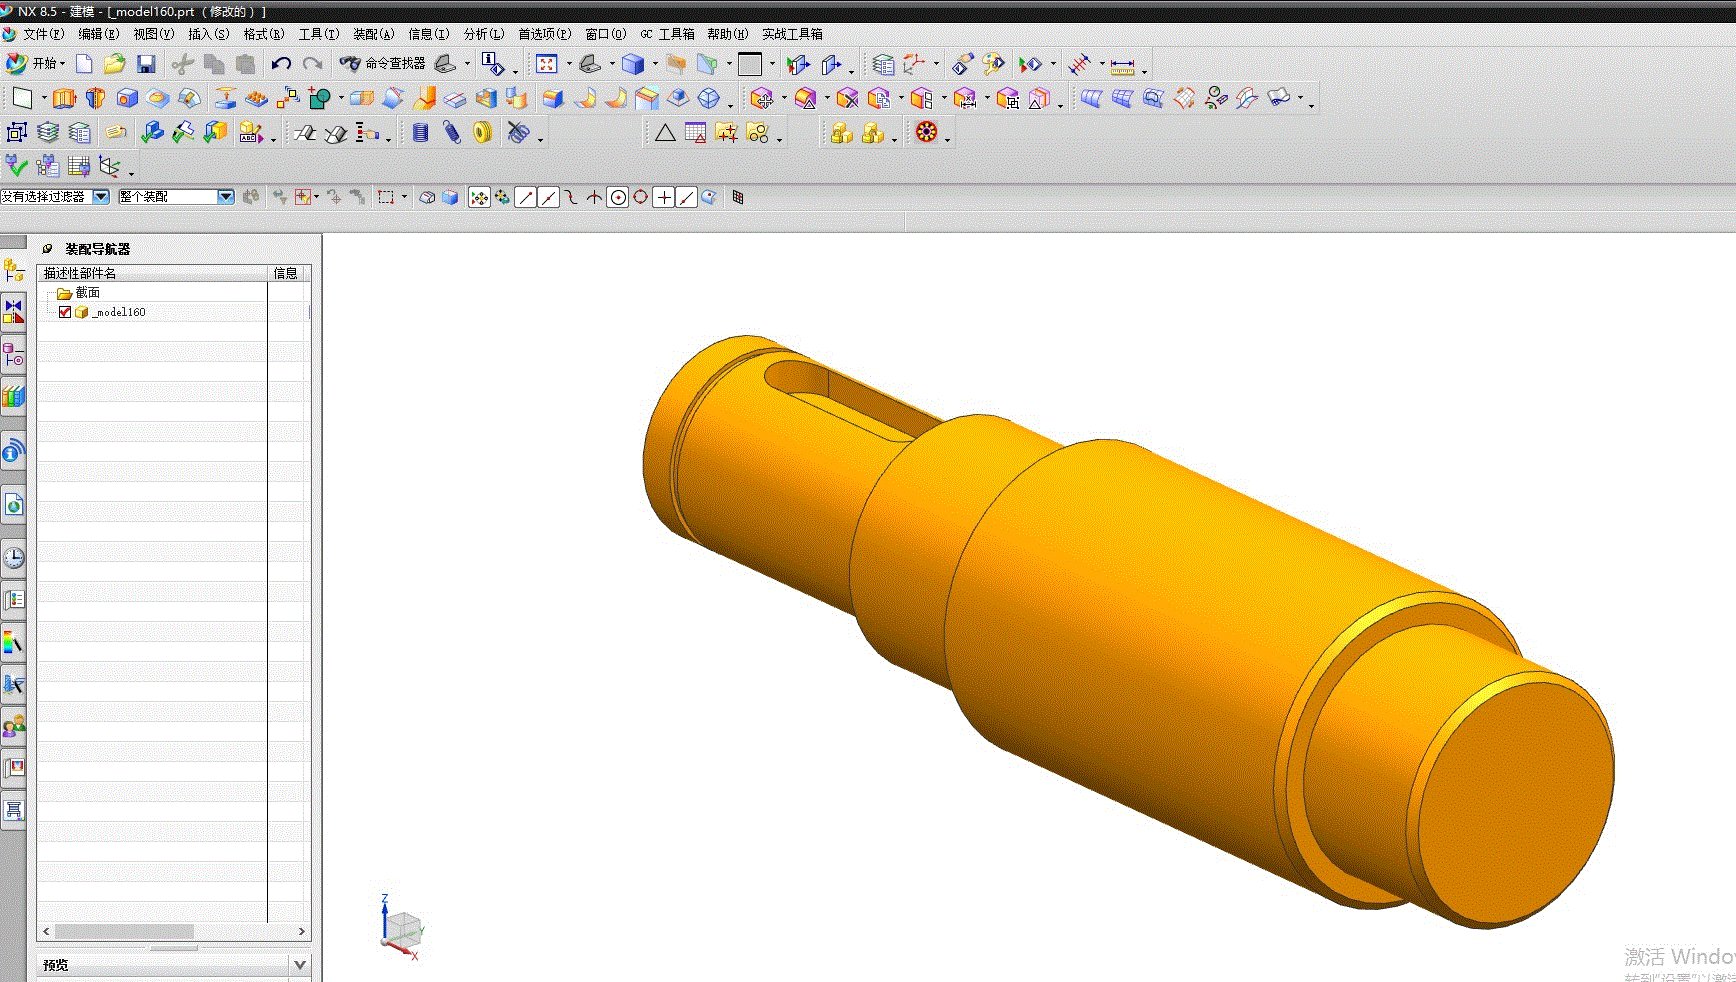Open the sketch icon dropdown arrow
The height and width of the screenshot is (982, 1736).
pyautogui.click(x=44, y=99)
